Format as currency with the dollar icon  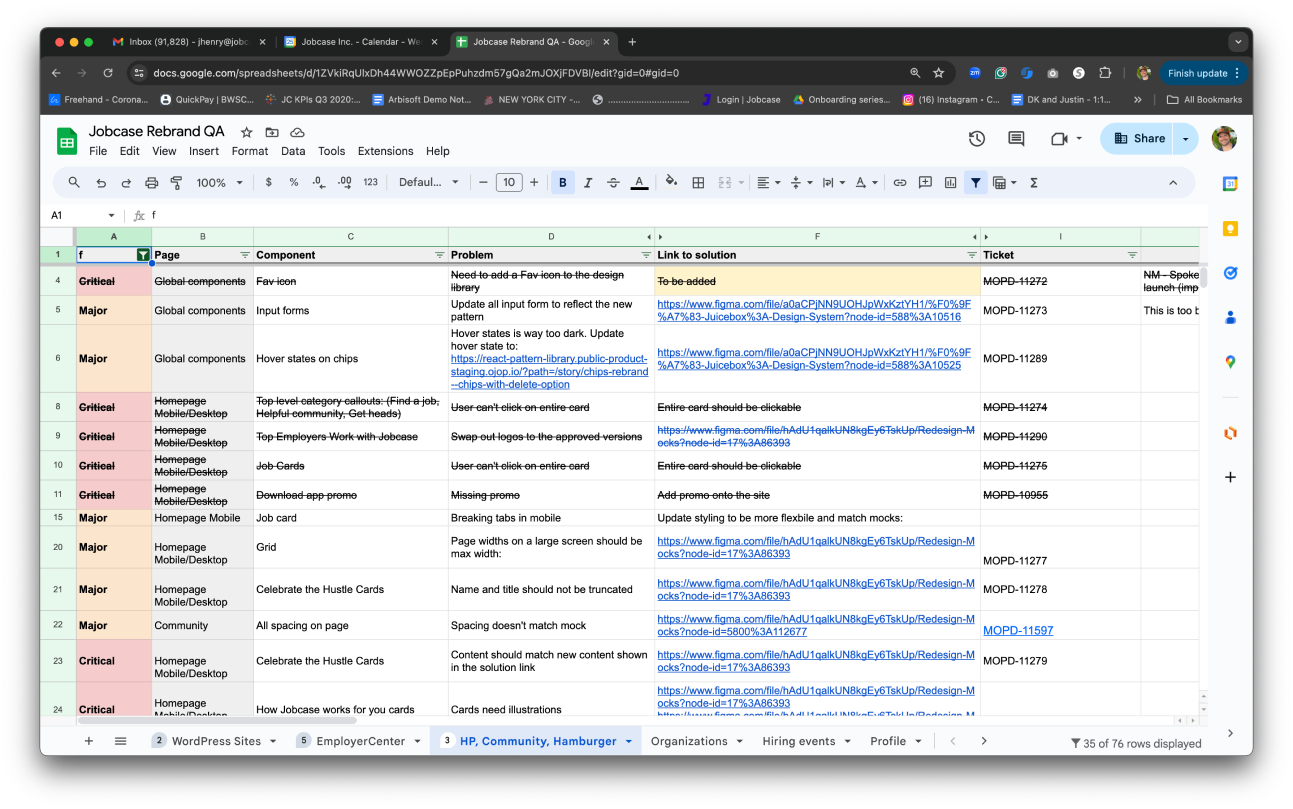coord(268,183)
